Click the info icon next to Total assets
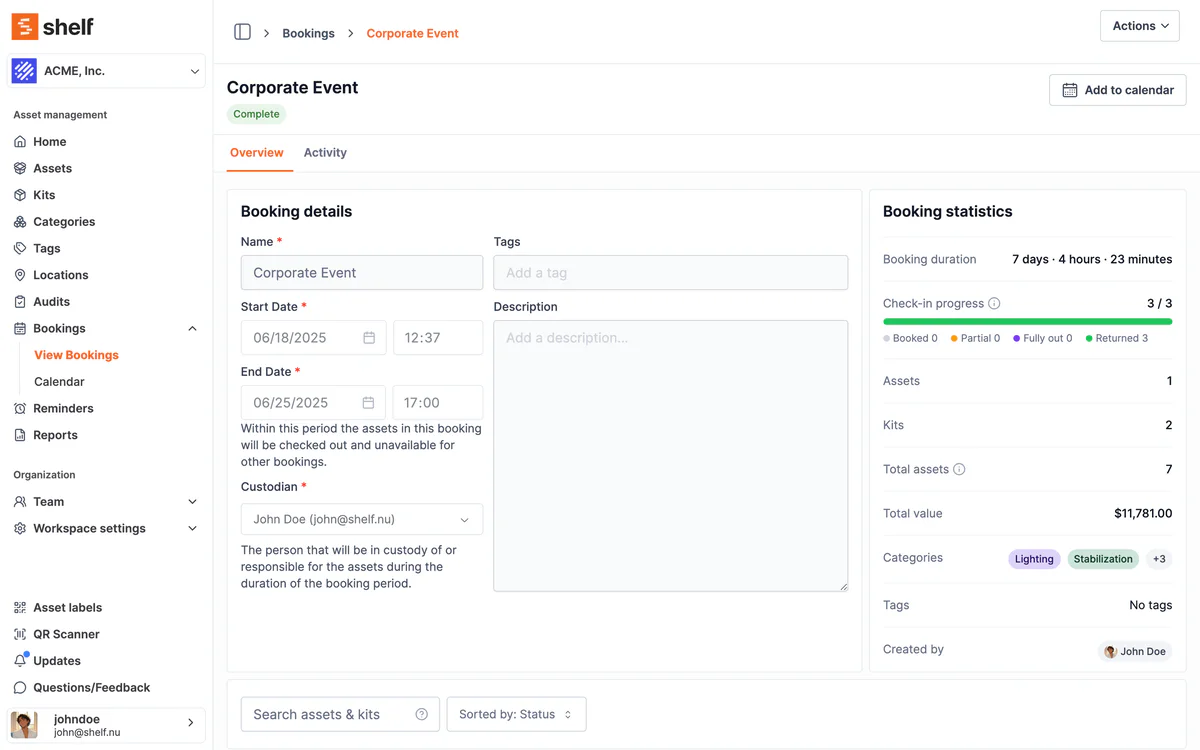 click(959, 469)
